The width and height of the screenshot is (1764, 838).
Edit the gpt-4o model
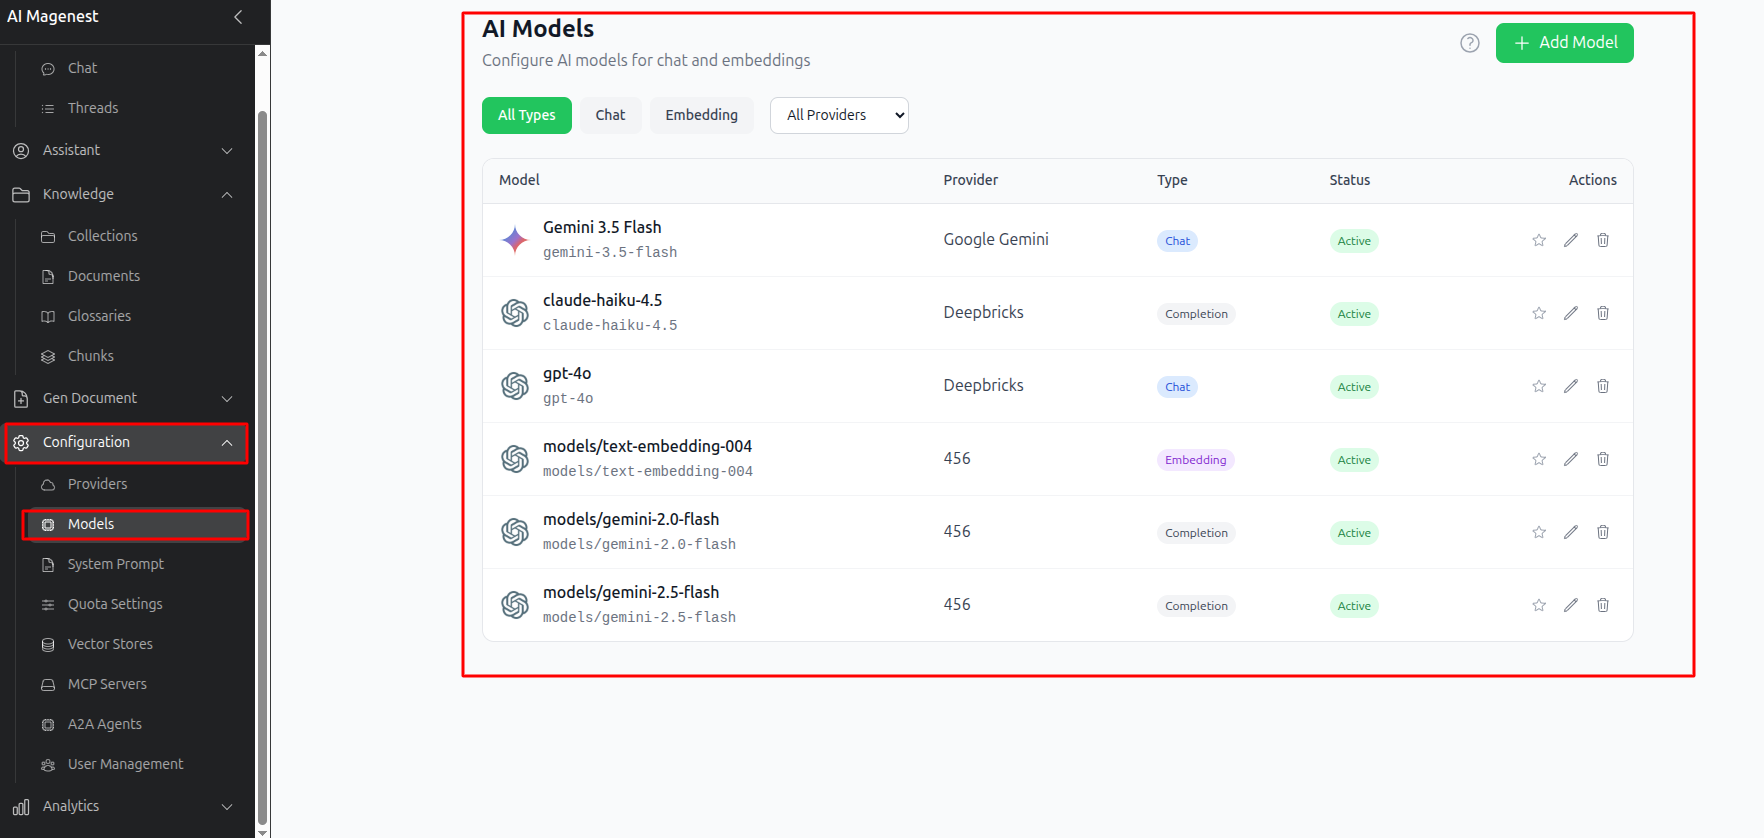tap(1571, 386)
